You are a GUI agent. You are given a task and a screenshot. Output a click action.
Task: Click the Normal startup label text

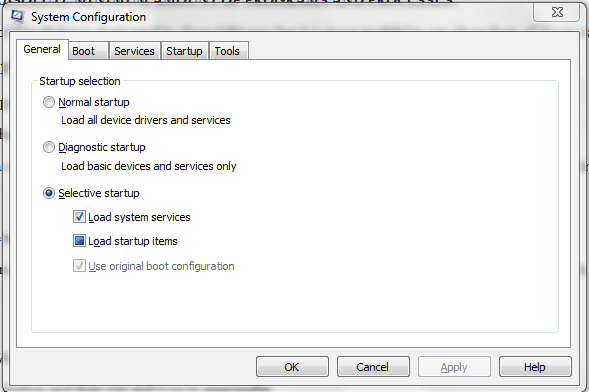click(94, 102)
